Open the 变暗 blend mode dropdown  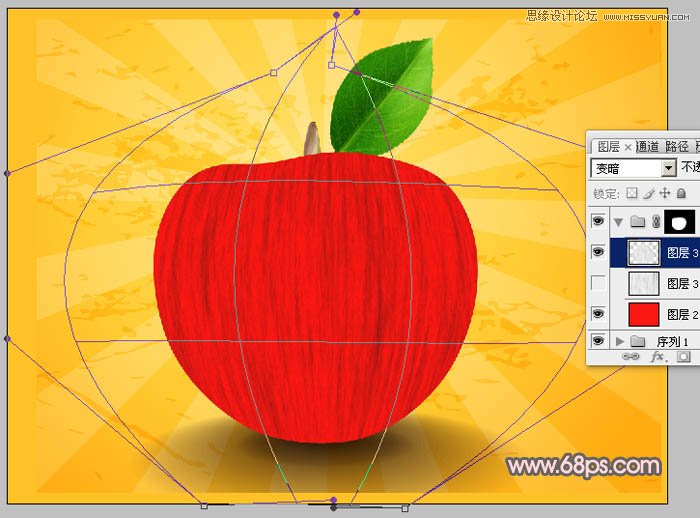click(x=633, y=168)
